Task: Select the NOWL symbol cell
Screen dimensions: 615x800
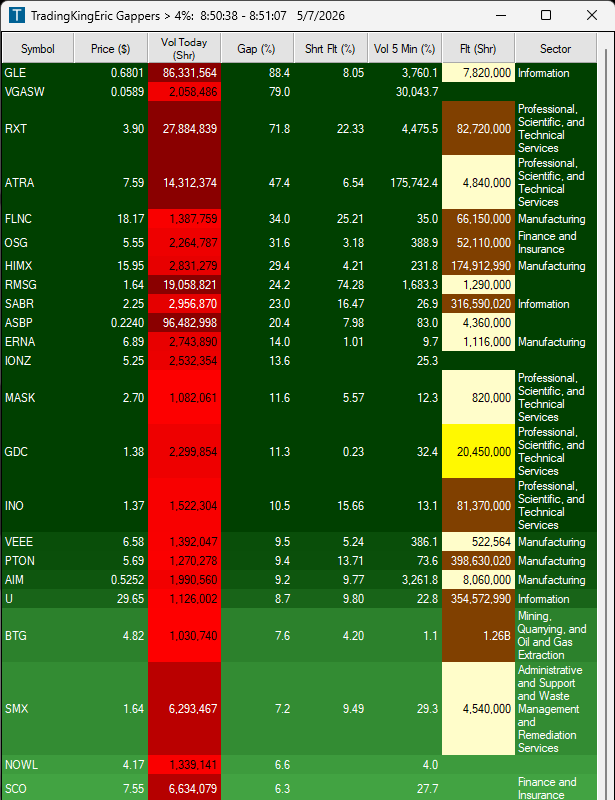Action: point(38,765)
